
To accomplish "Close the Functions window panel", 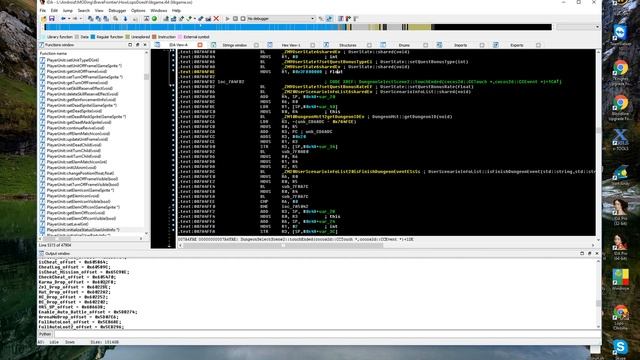I will (145, 45).
